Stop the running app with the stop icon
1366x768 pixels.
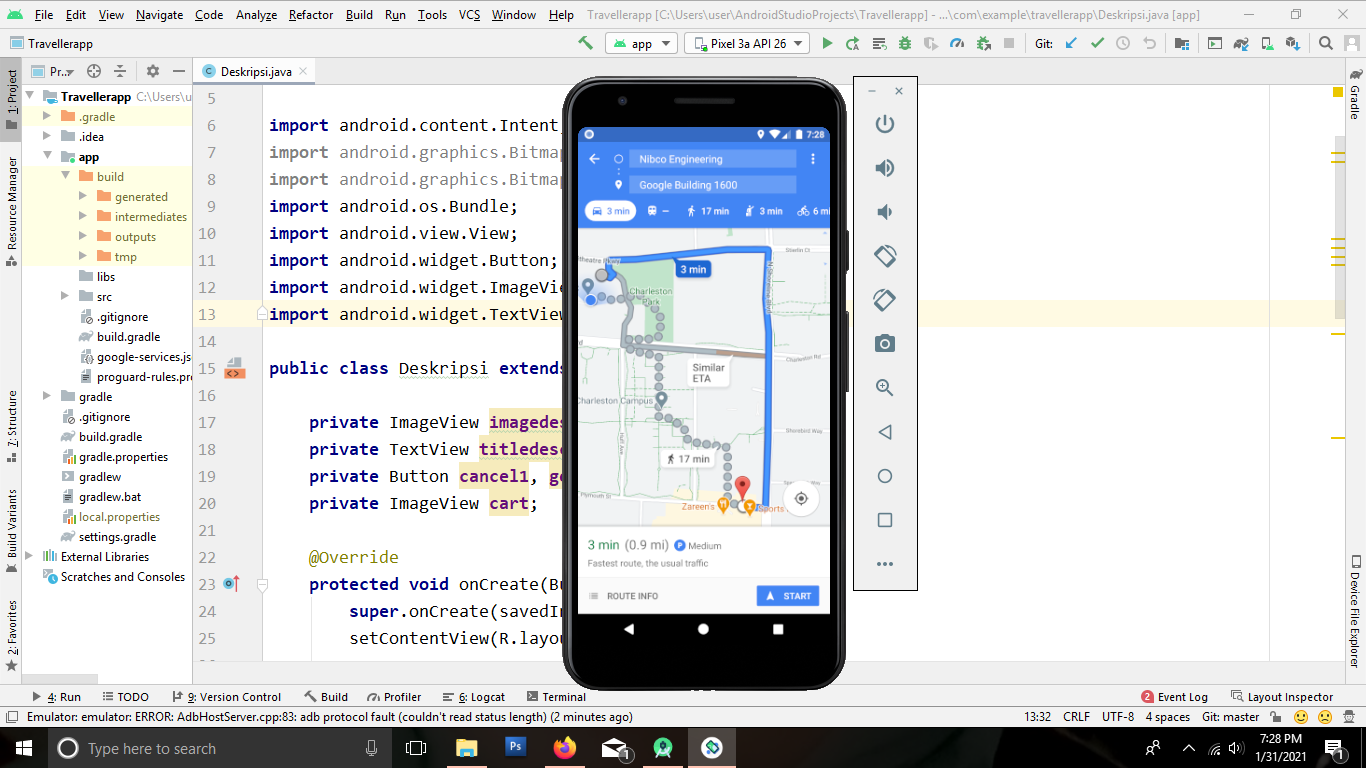pyautogui.click(x=1009, y=43)
